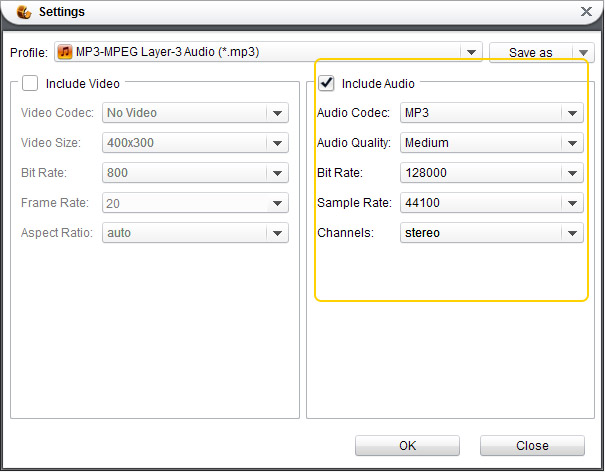Click the Close button

point(532,446)
